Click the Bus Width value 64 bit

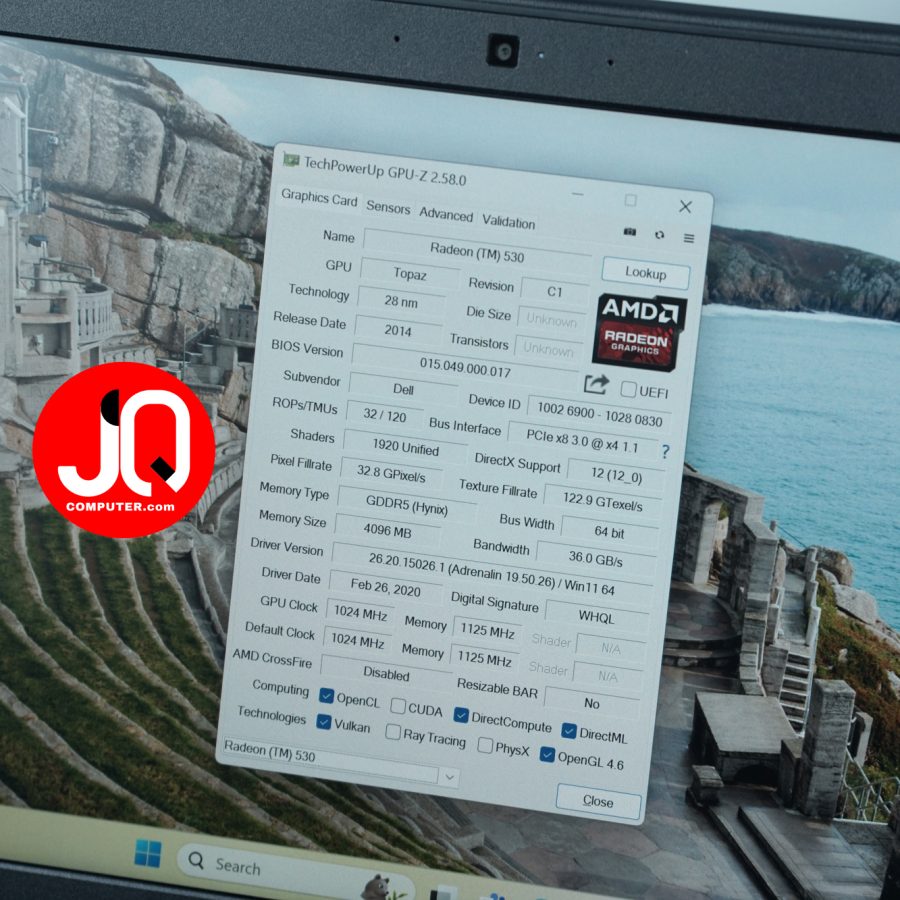pos(609,532)
